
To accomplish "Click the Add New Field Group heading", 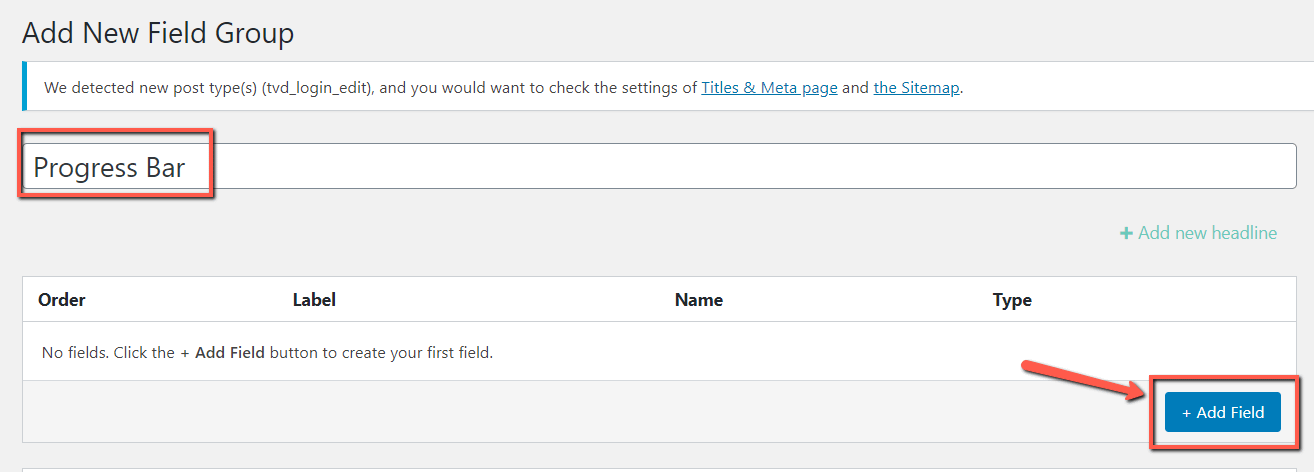I will (x=158, y=34).
